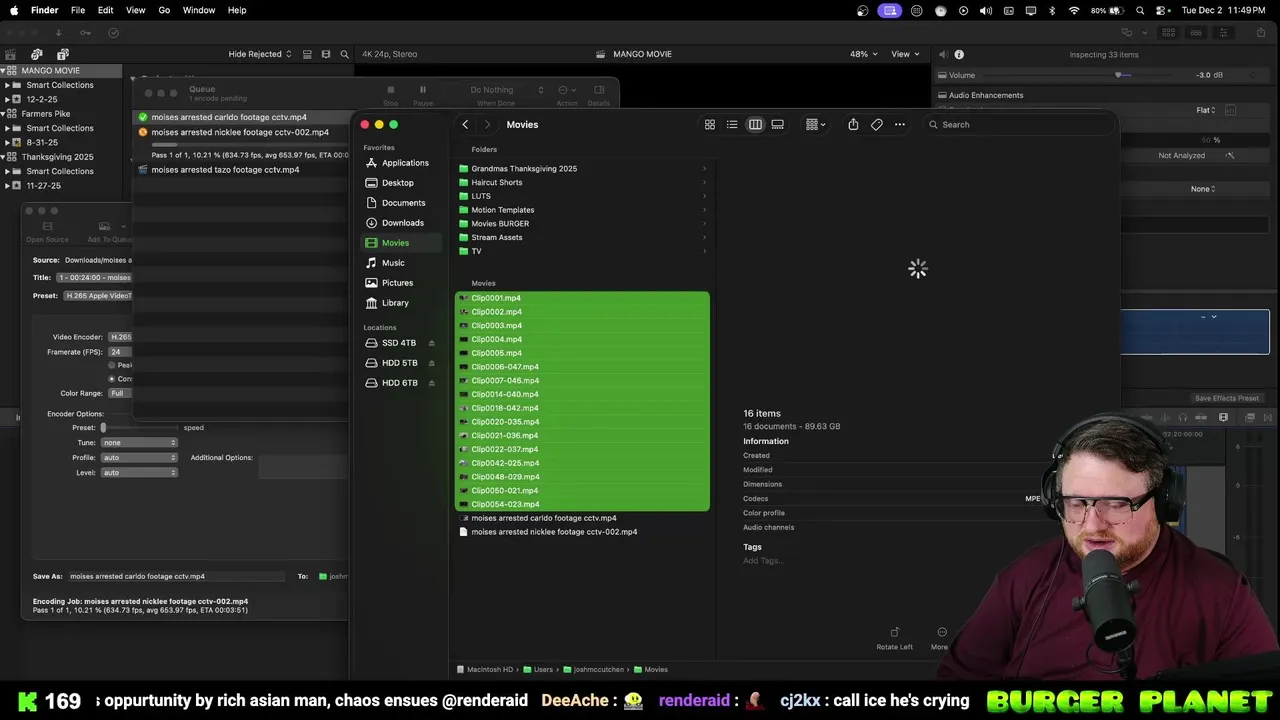Click the Finder Search field
Screen dimensions: 1280x720
tap(1018, 125)
